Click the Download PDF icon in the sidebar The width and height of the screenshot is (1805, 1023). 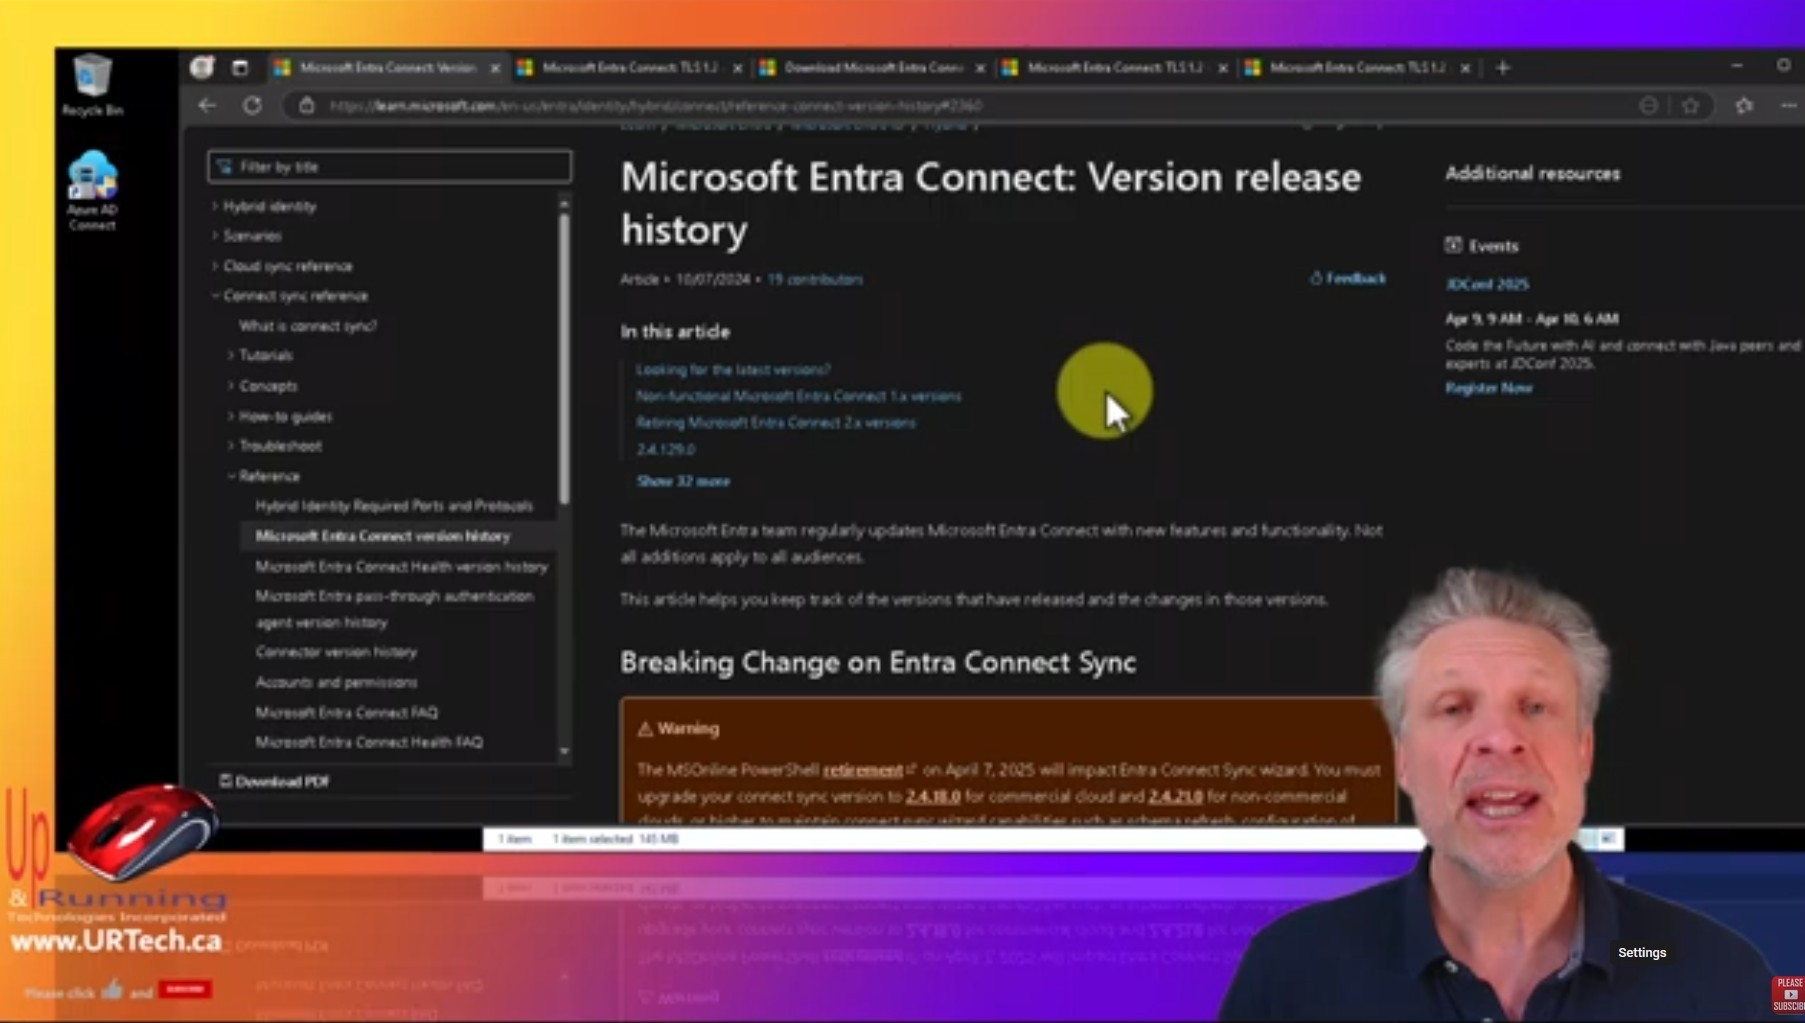point(228,781)
